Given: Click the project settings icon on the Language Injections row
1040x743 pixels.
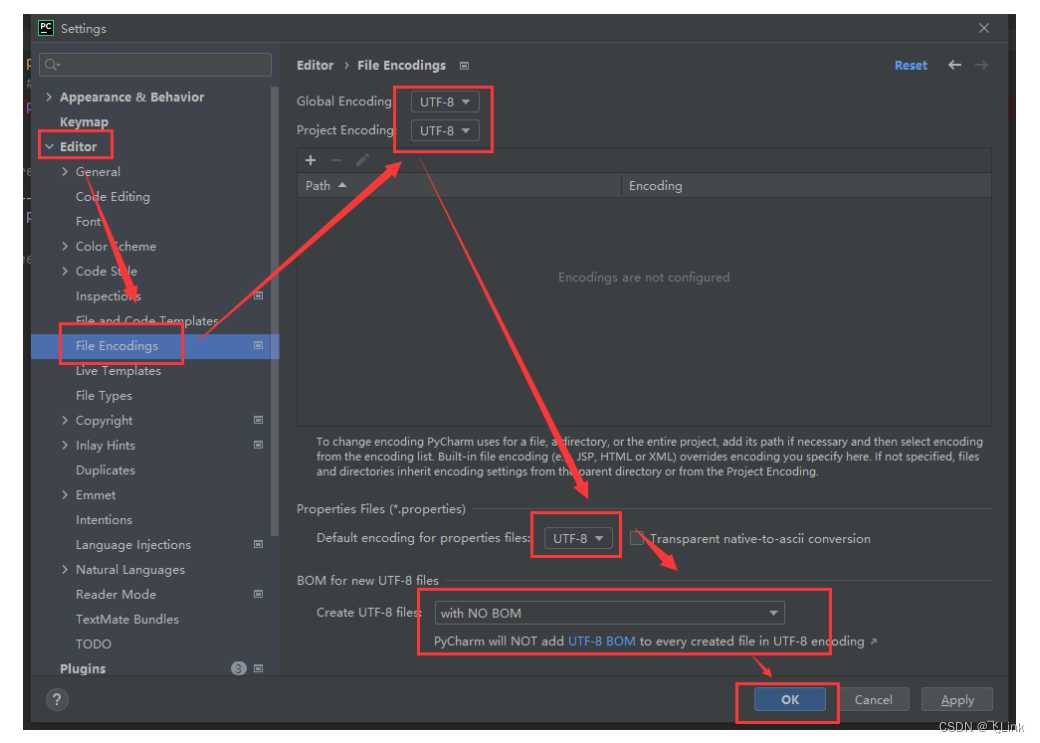Looking at the screenshot, I should 259,544.
